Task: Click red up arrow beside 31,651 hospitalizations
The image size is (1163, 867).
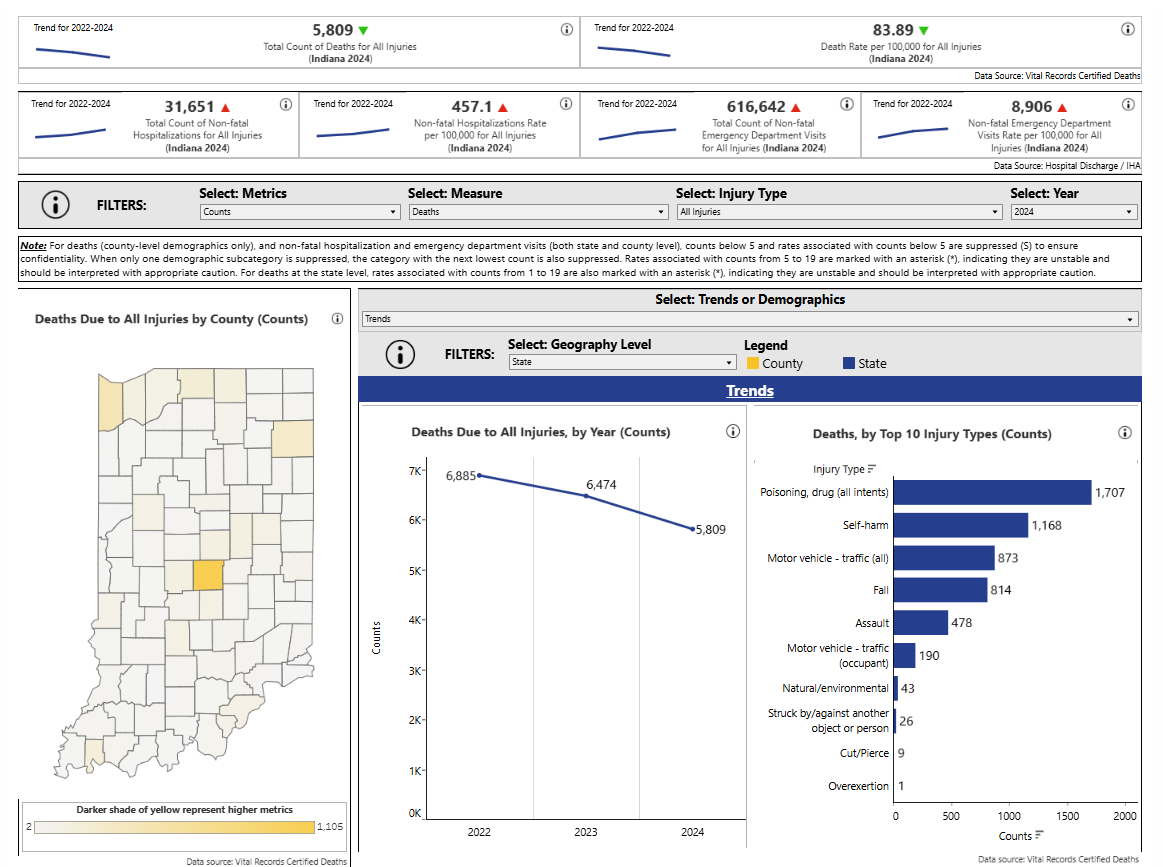Action: tap(225, 108)
